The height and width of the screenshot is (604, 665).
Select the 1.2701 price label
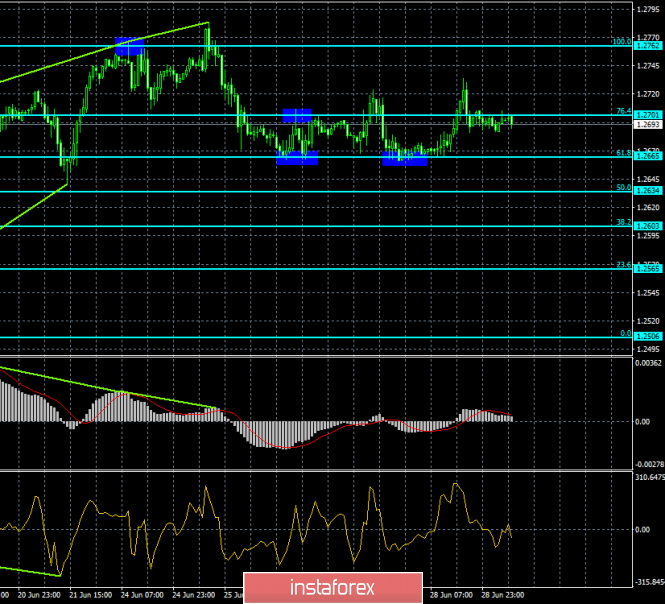[647, 116]
